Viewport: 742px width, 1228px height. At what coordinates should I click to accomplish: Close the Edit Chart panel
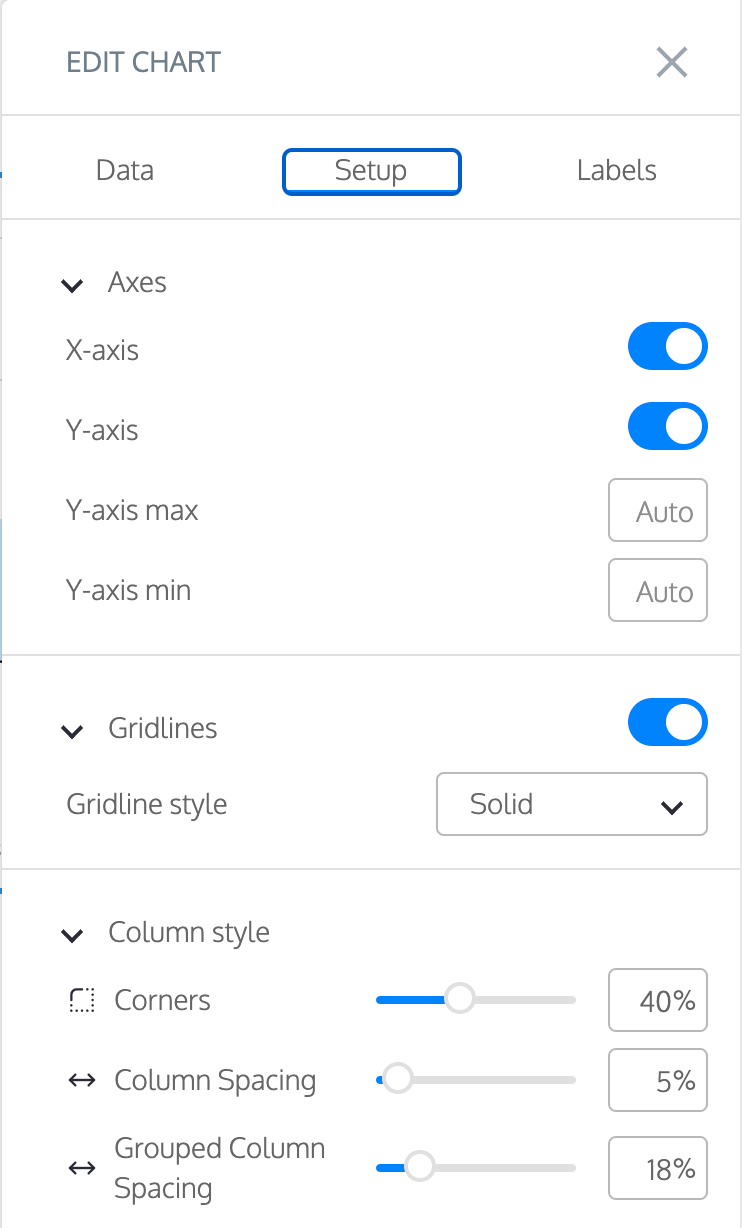click(x=671, y=62)
